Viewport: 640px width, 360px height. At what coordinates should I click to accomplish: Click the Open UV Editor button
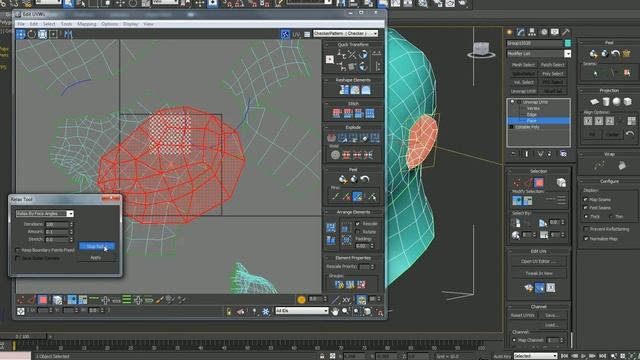(x=538, y=261)
